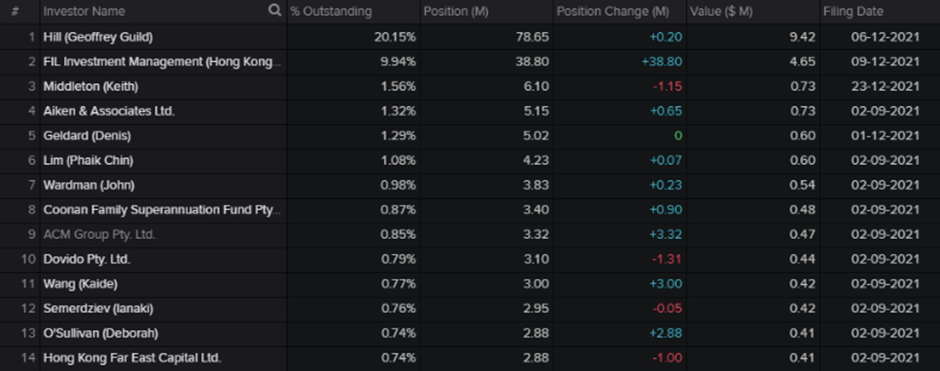Image resolution: width=940 pixels, height=371 pixels.
Task: Click O'Sullivan (Deborah) investor
Action: [101, 333]
